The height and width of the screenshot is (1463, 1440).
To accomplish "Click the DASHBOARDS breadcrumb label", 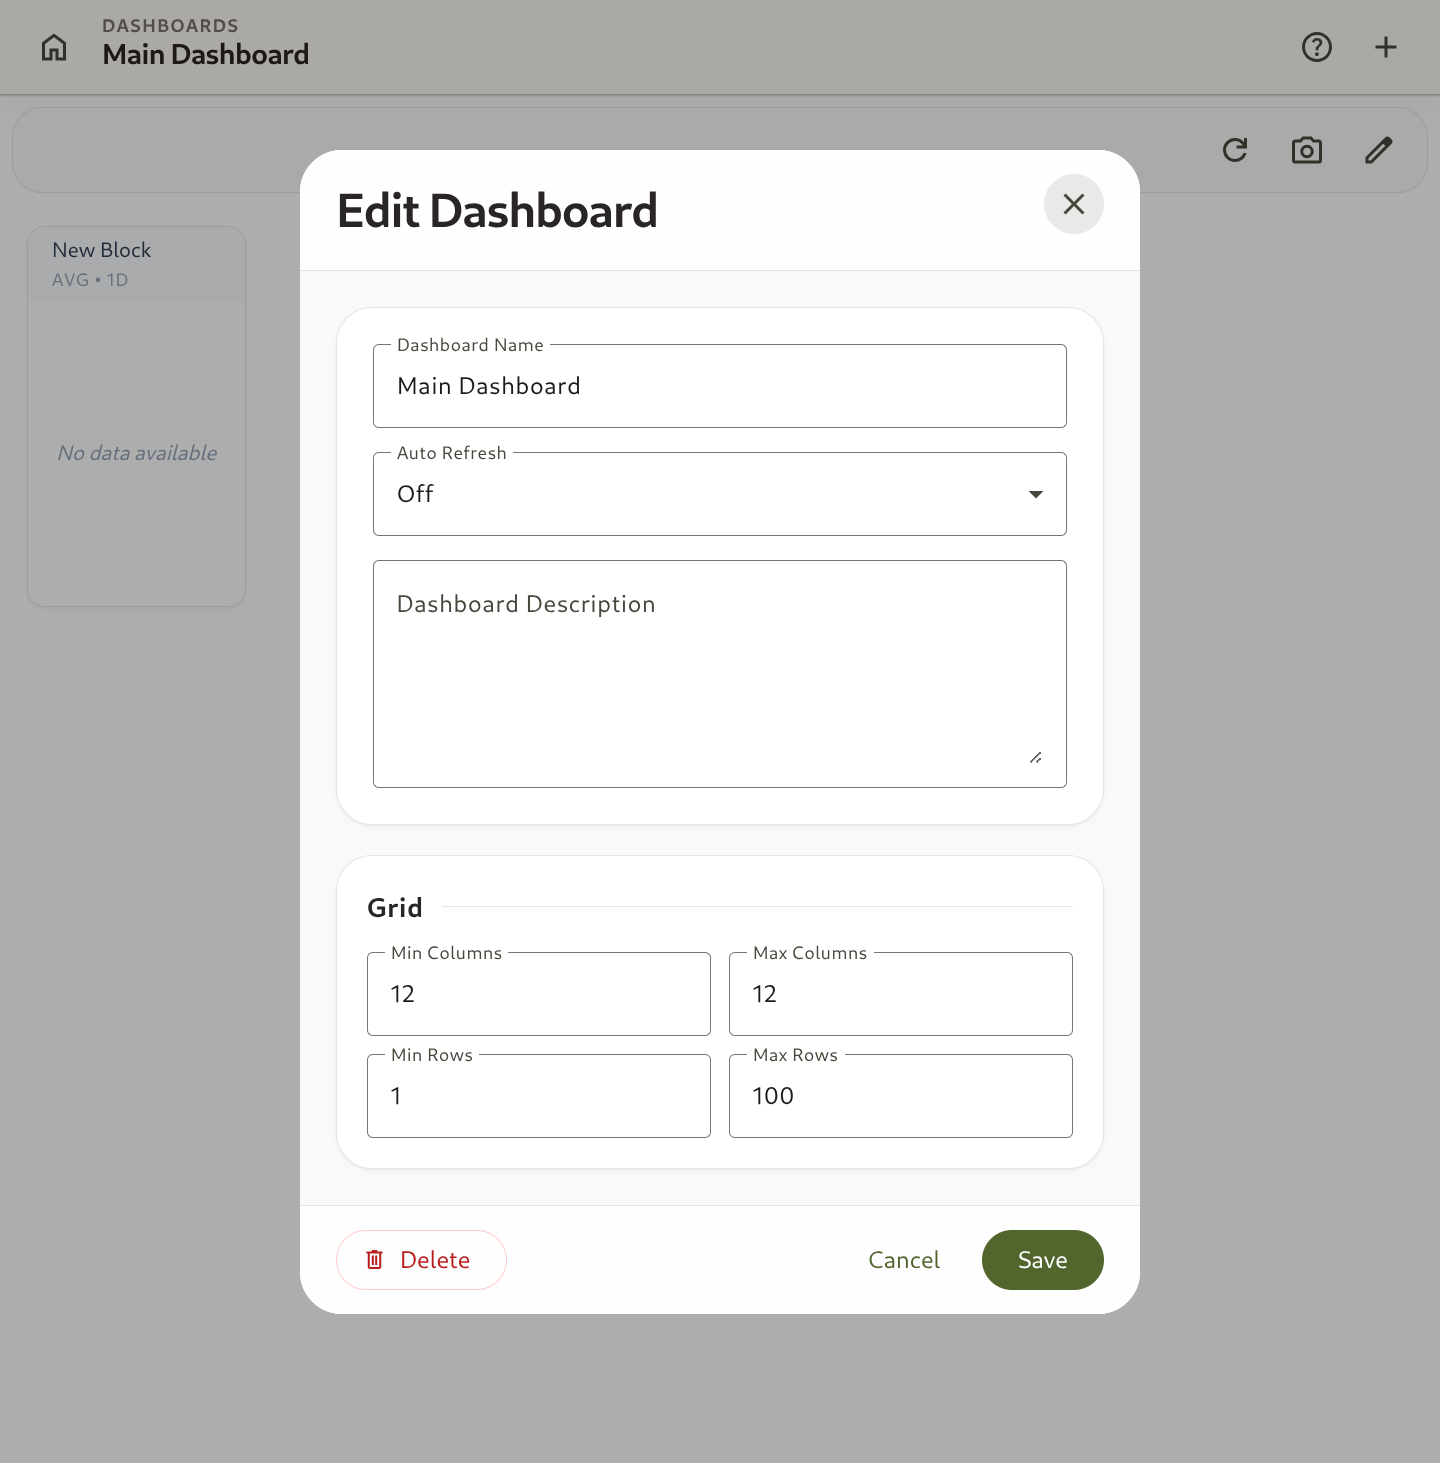I will coord(170,26).
